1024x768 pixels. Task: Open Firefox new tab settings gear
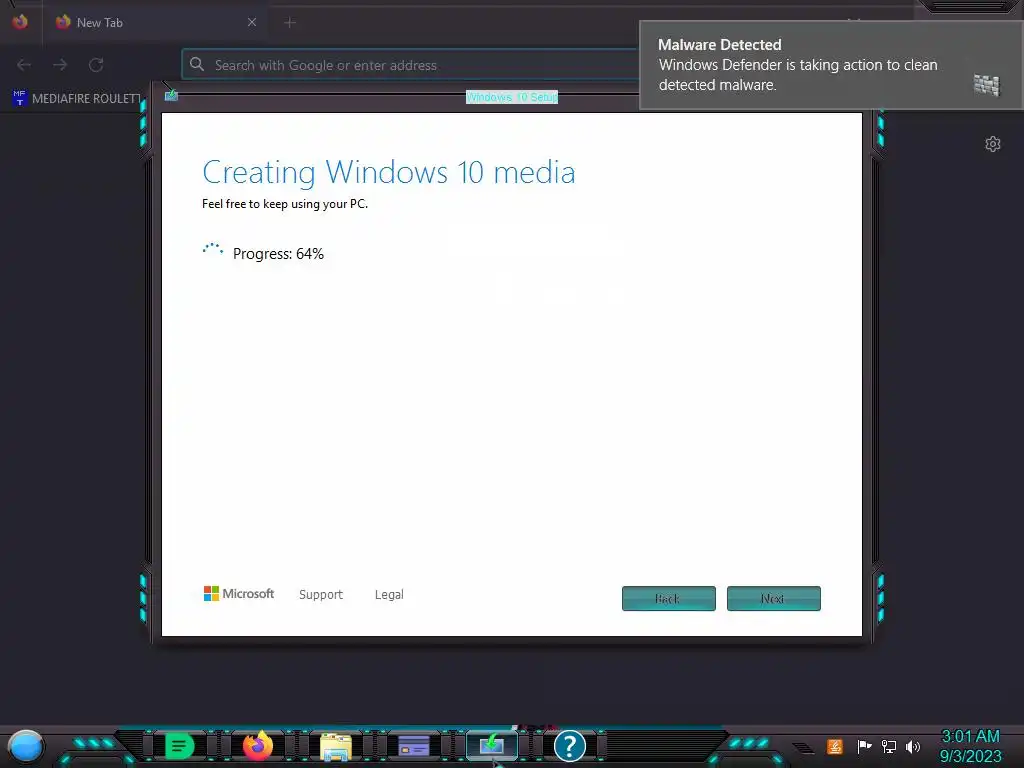tap(993, 144)
